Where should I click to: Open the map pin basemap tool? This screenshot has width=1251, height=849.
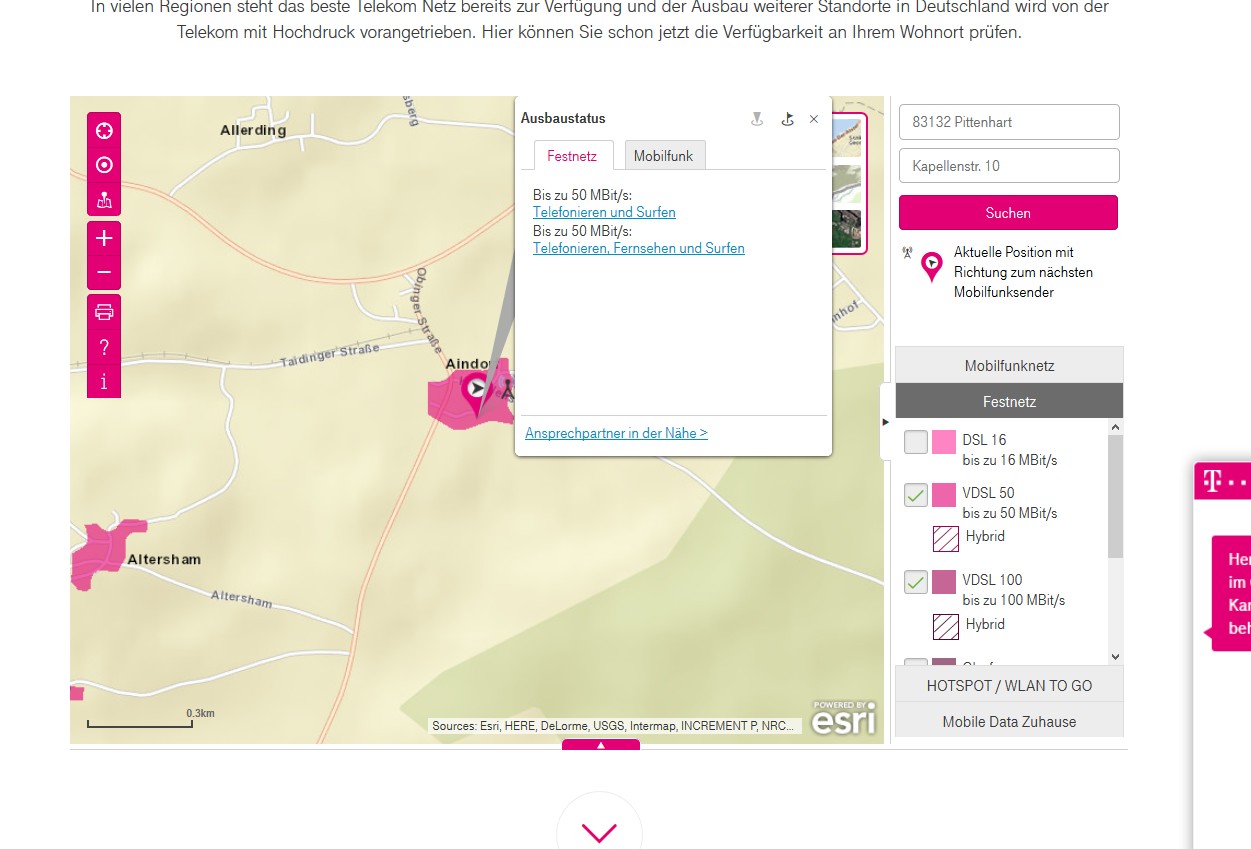(104, 200)
